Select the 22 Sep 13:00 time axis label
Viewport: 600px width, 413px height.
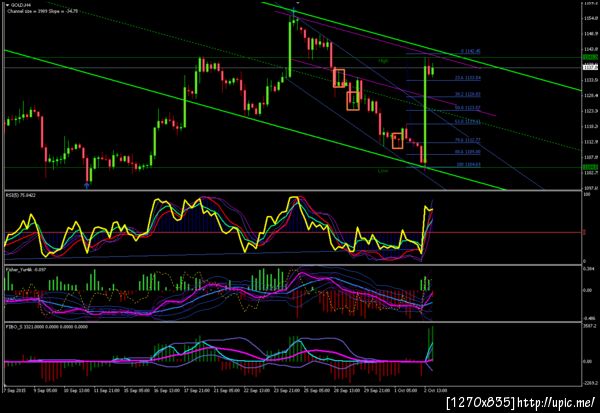tap(257, 391)
